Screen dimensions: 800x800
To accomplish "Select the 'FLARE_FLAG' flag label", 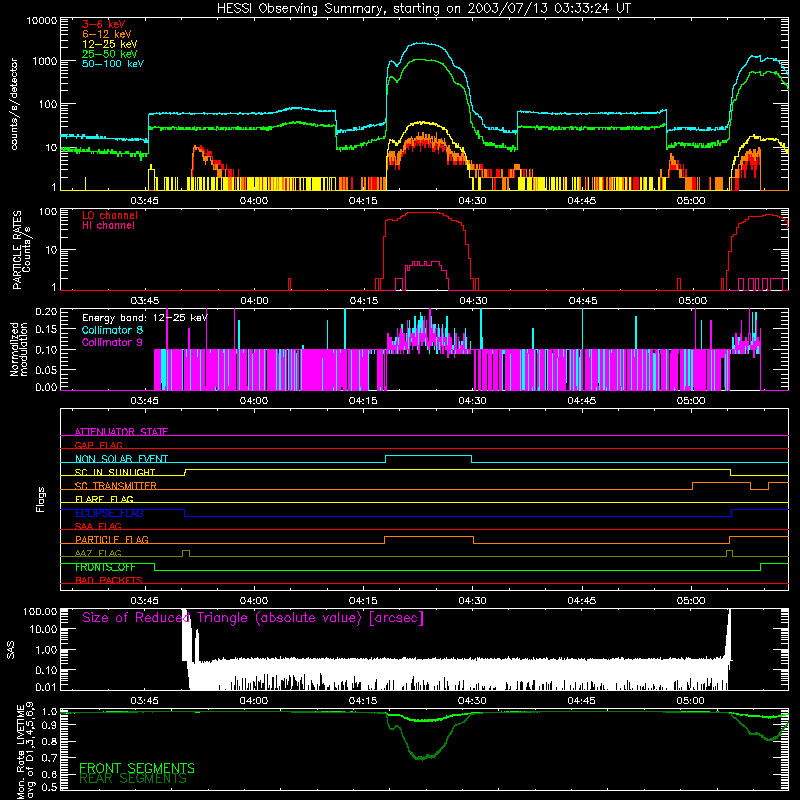I will click(104, 499).
